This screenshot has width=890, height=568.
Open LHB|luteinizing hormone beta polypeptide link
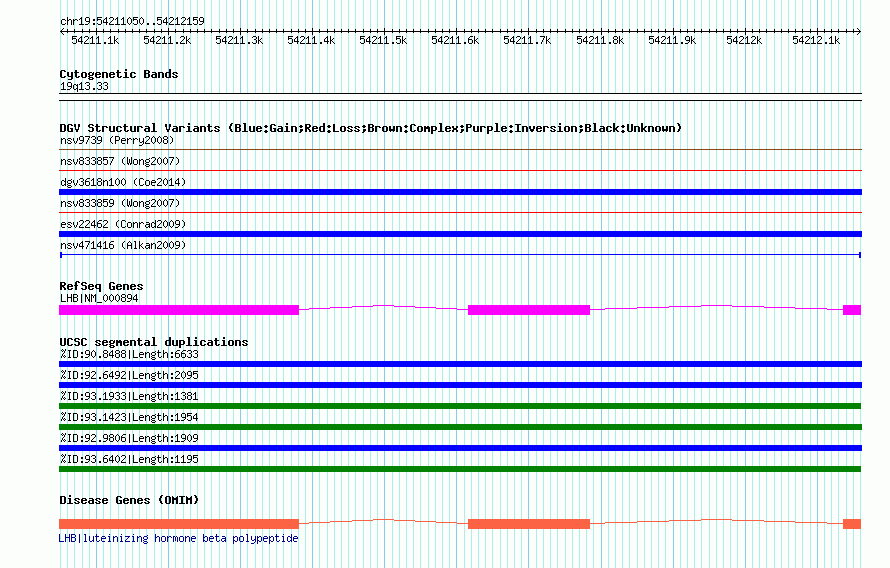click(178, 538)
